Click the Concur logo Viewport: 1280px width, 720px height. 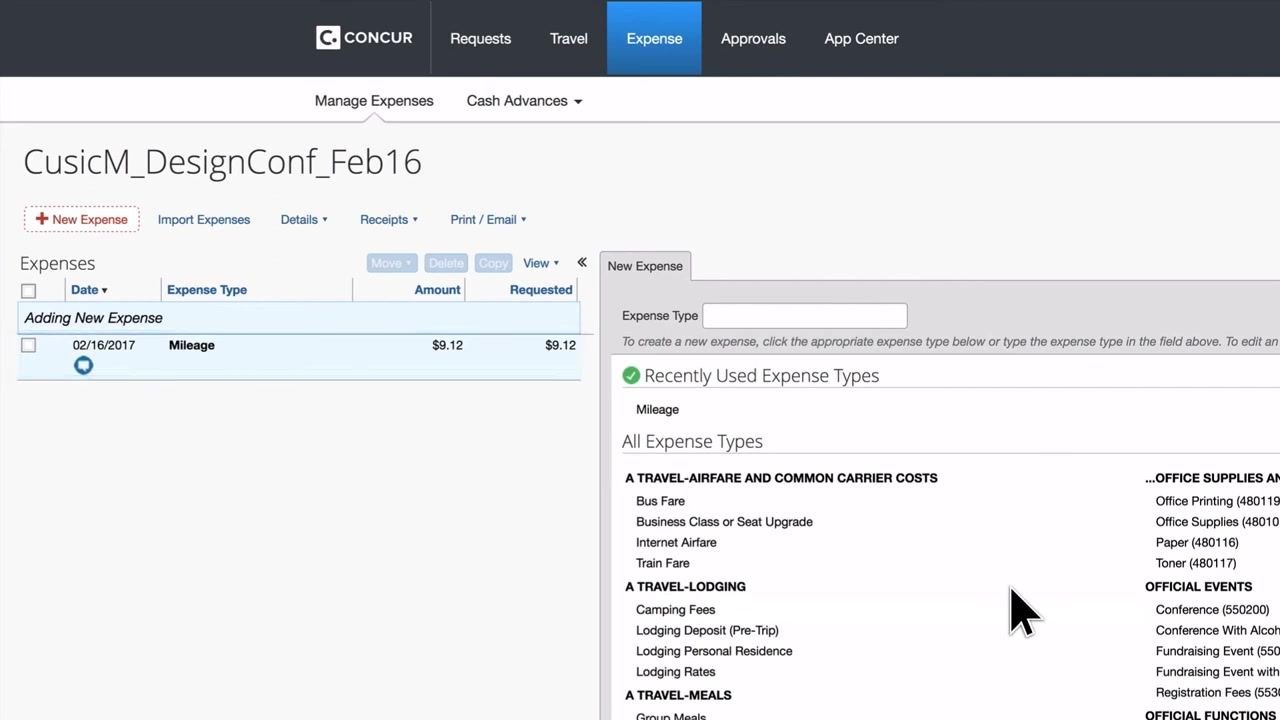pyautogui.click(x=364, y=38)
